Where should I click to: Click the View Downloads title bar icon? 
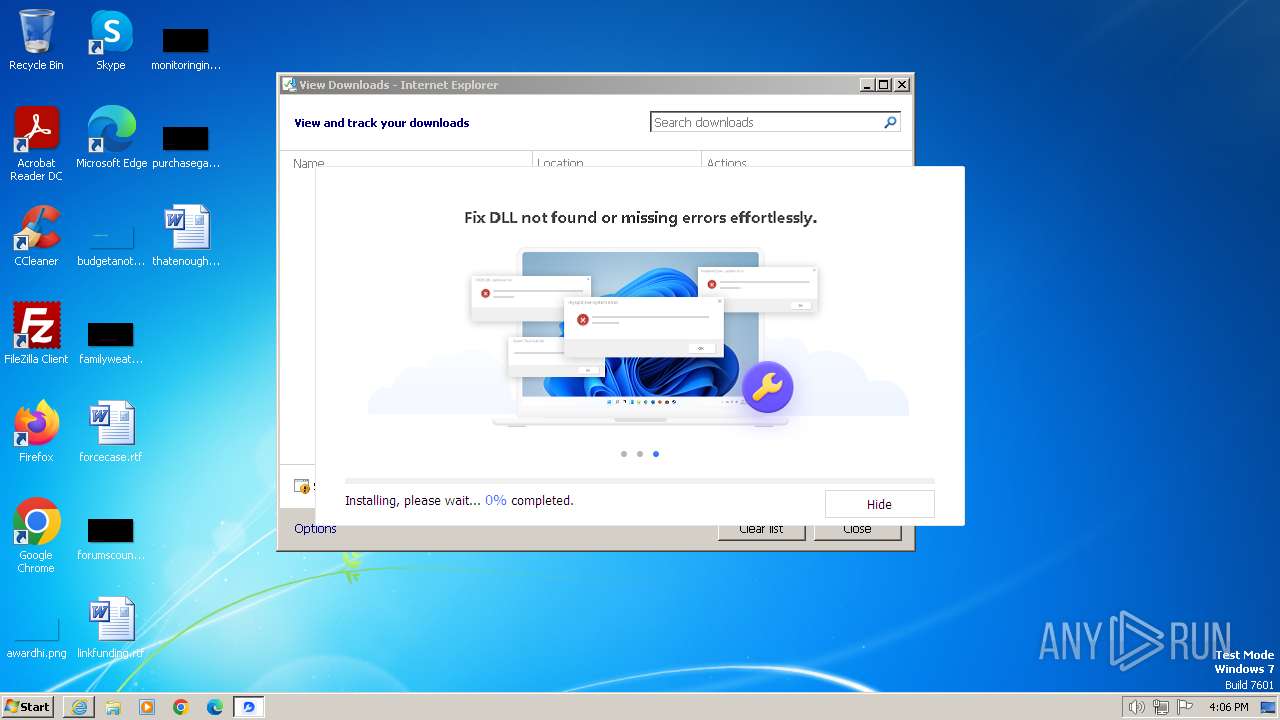[289, 85]
